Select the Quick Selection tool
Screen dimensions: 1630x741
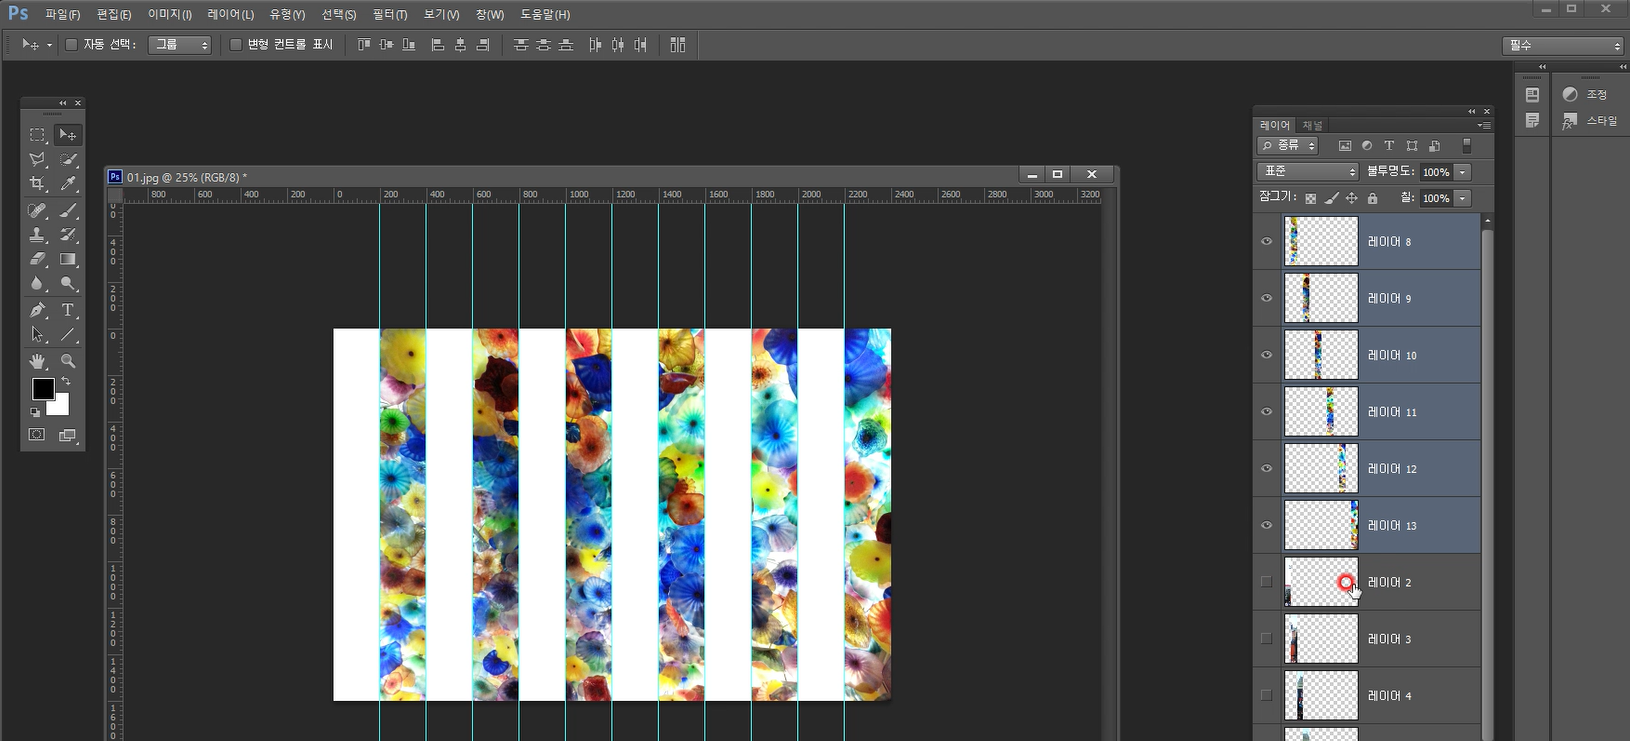(x=68, y=160)
